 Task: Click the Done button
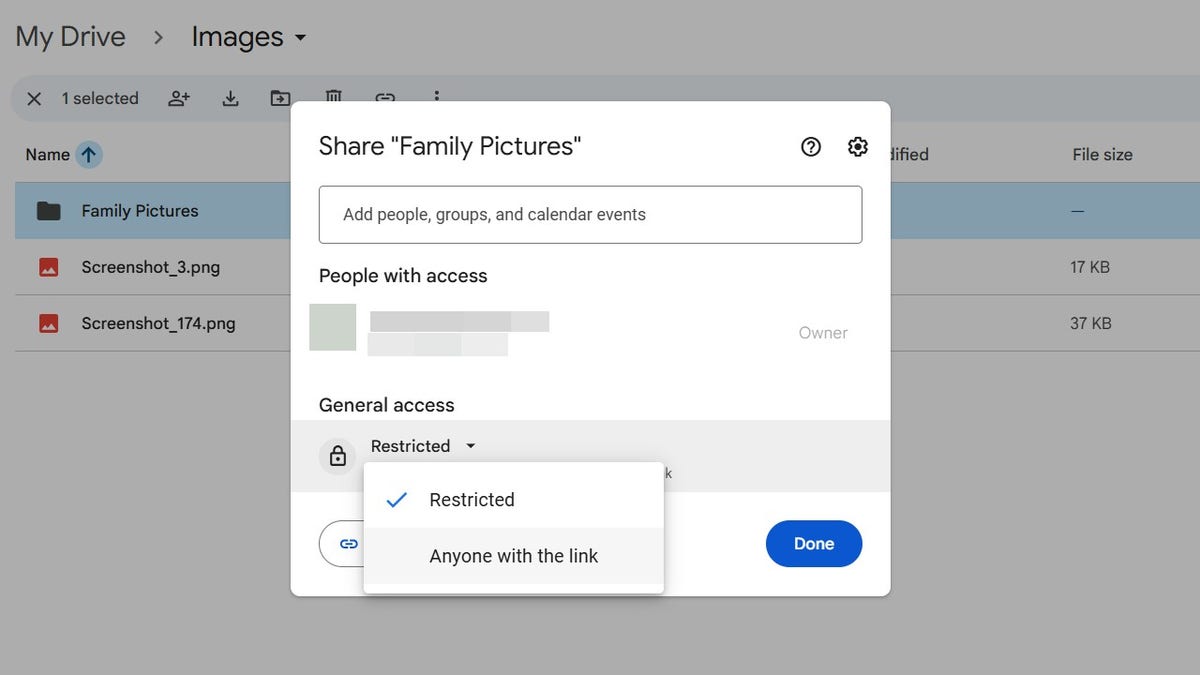pos(813,543)
